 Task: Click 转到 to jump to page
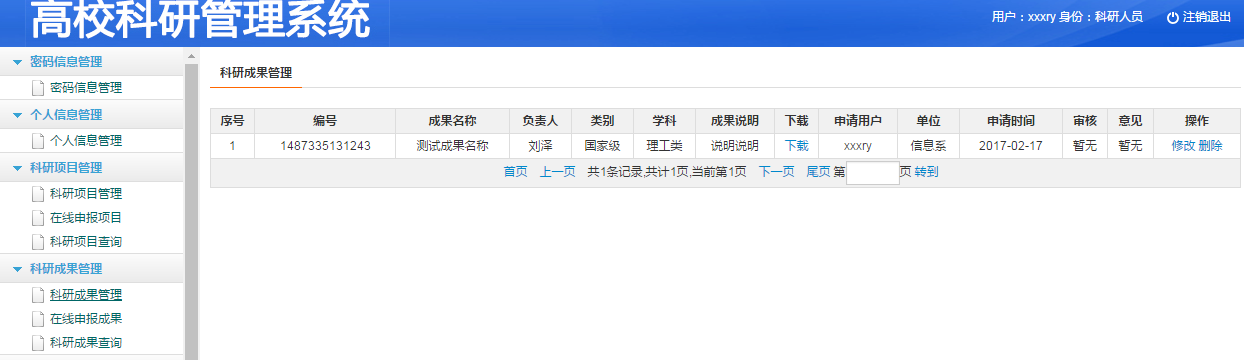coord(926,172)
